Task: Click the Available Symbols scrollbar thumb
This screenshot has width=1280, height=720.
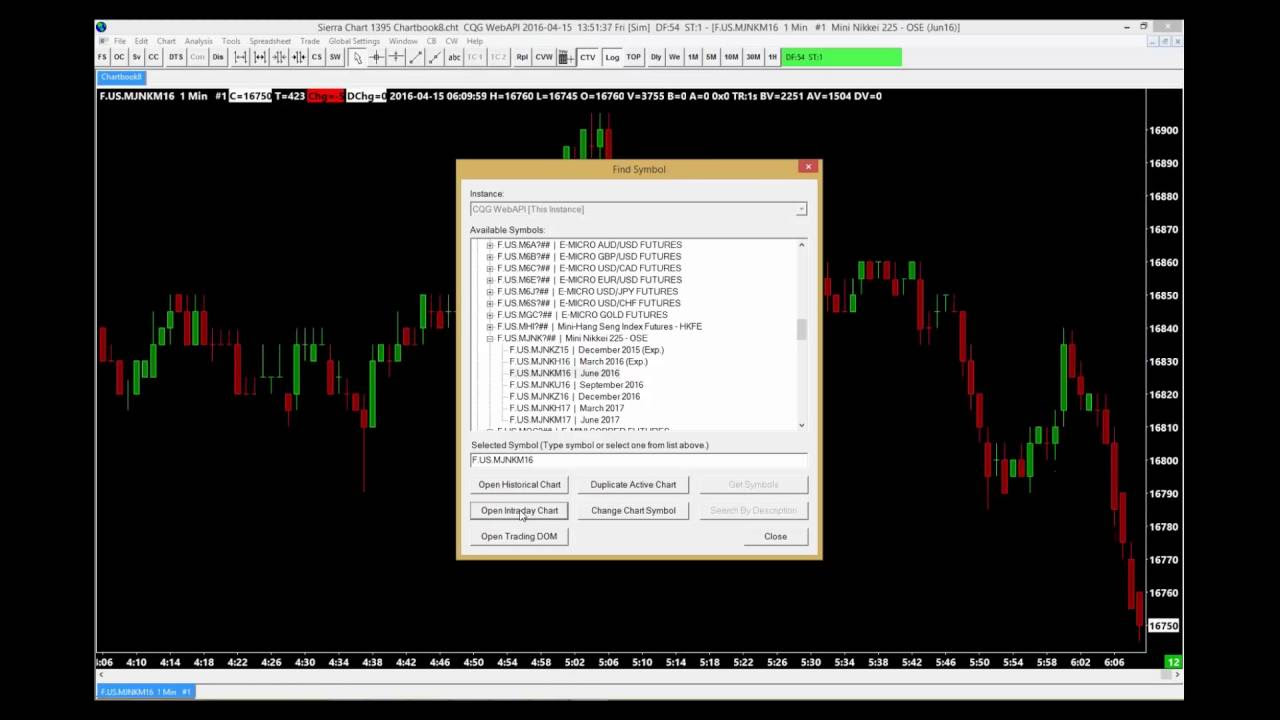Action: [801, 330]
